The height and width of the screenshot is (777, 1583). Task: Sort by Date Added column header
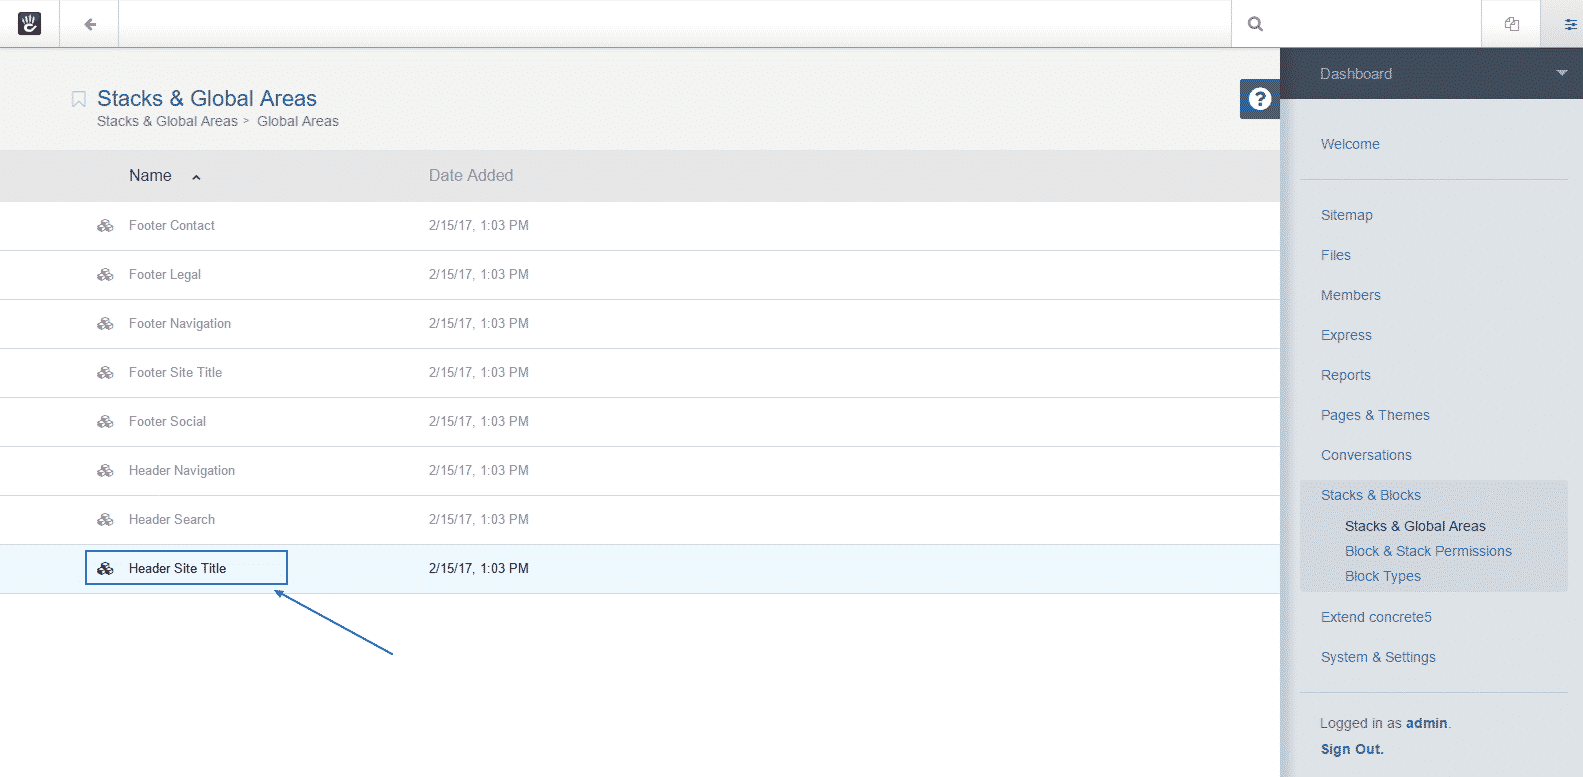[471, 175]
